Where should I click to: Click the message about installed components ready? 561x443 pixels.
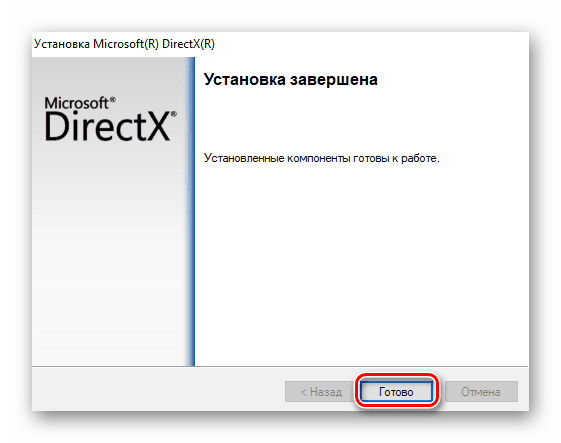click(x=321, y=158)
